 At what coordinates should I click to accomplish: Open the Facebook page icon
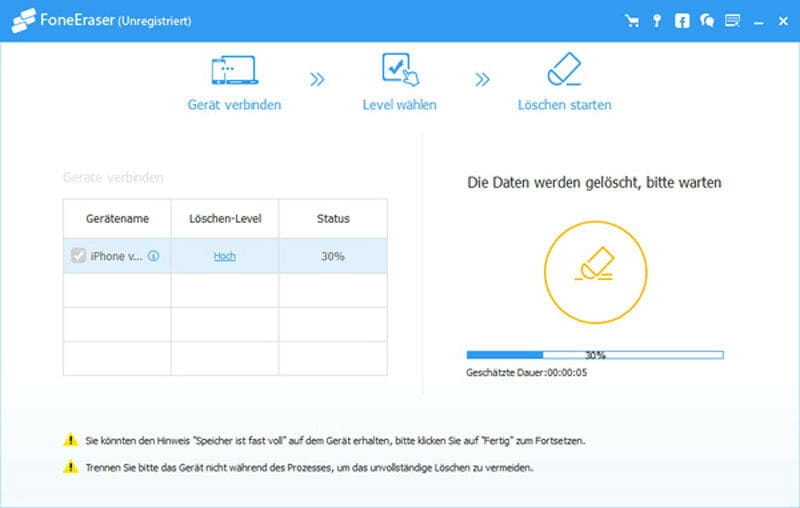click(x=682, y=20)
